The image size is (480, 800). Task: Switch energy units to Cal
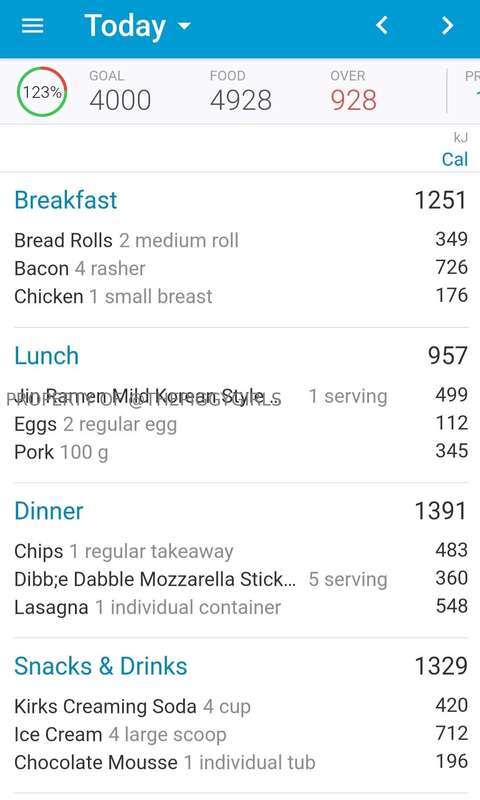click(x=454, y=159)
